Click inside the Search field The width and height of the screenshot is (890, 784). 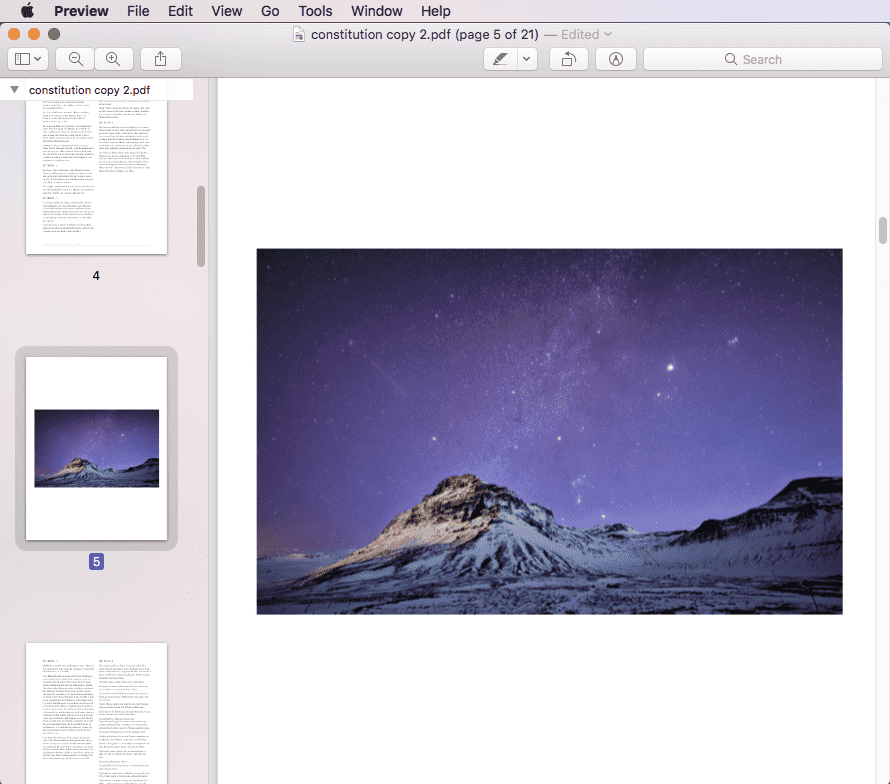coord(762,59)
